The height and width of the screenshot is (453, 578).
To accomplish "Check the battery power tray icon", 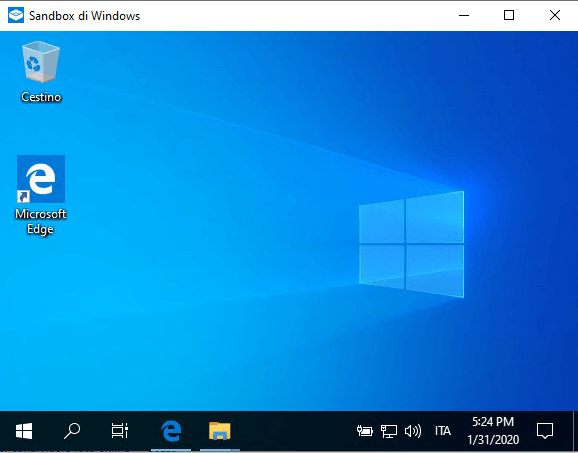I will pos(365,431).
